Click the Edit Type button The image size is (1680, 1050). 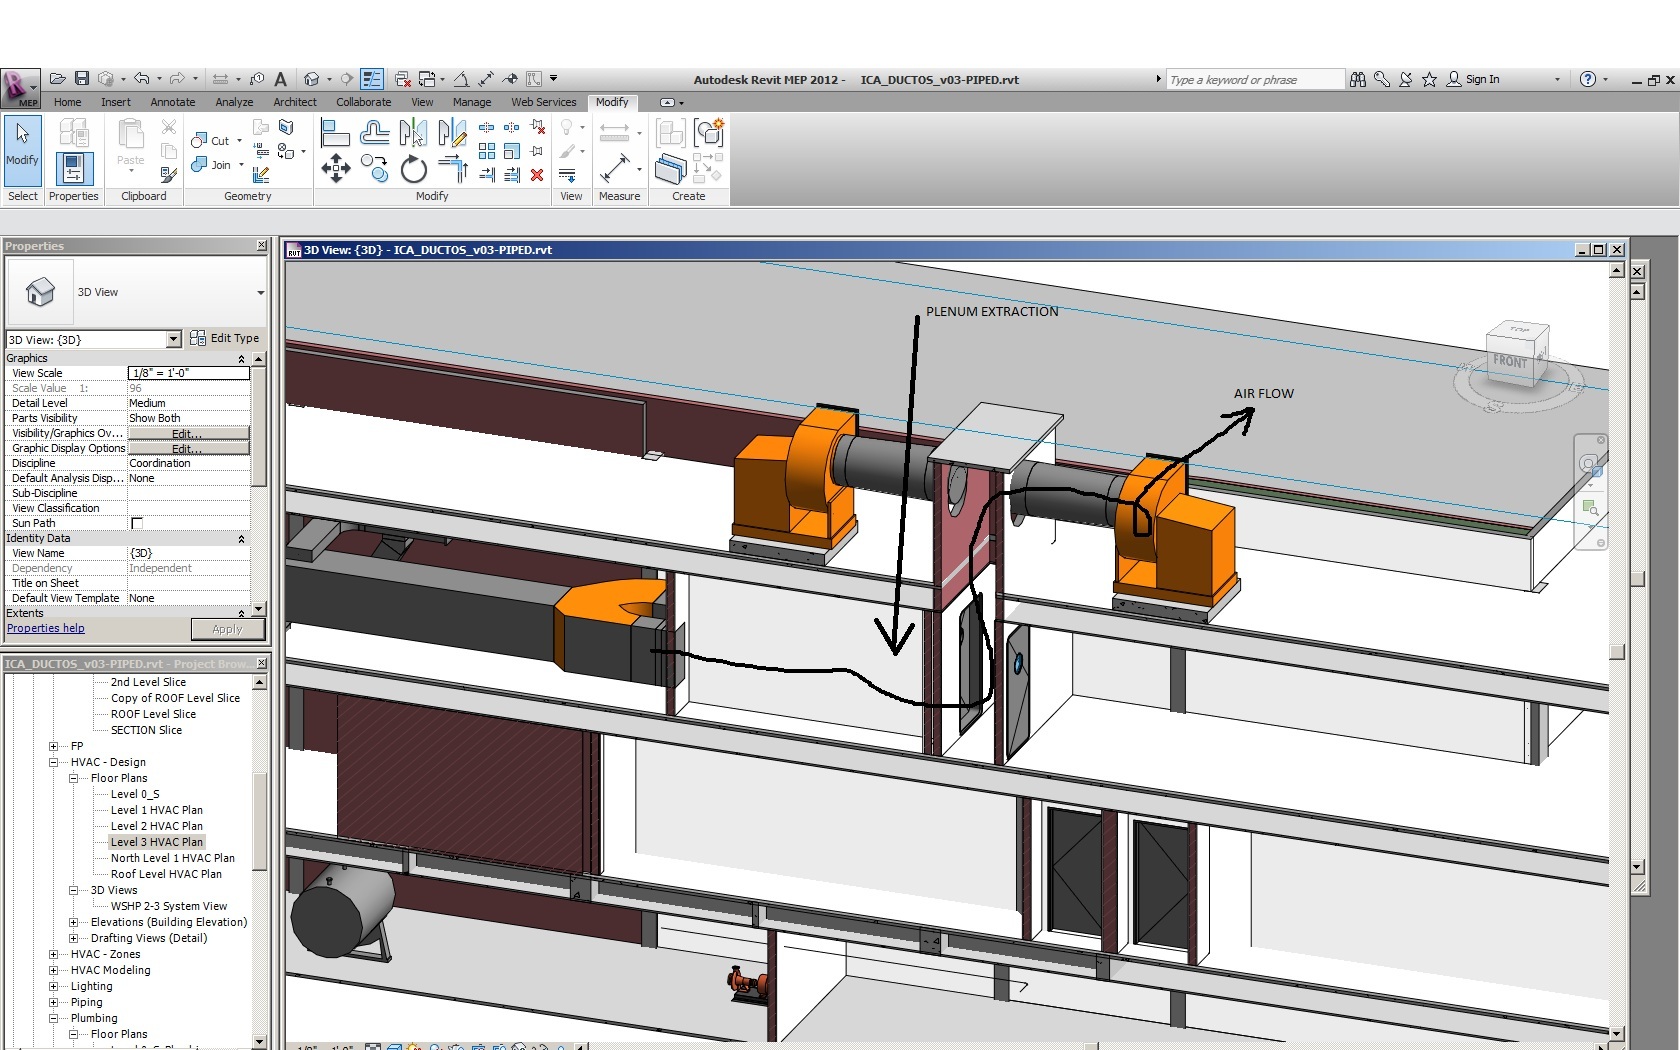pyautogui.click(x=225, y=339)
